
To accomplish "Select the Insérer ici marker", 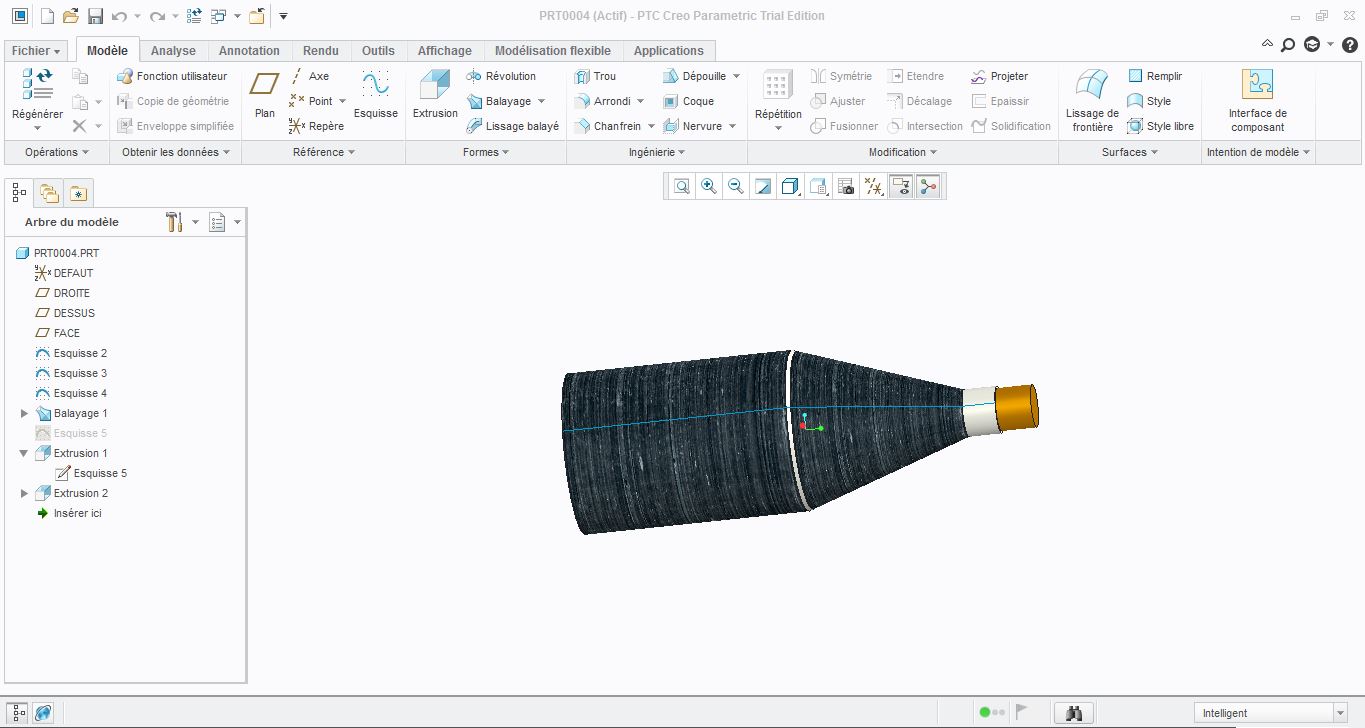I will tap(69, 513).
